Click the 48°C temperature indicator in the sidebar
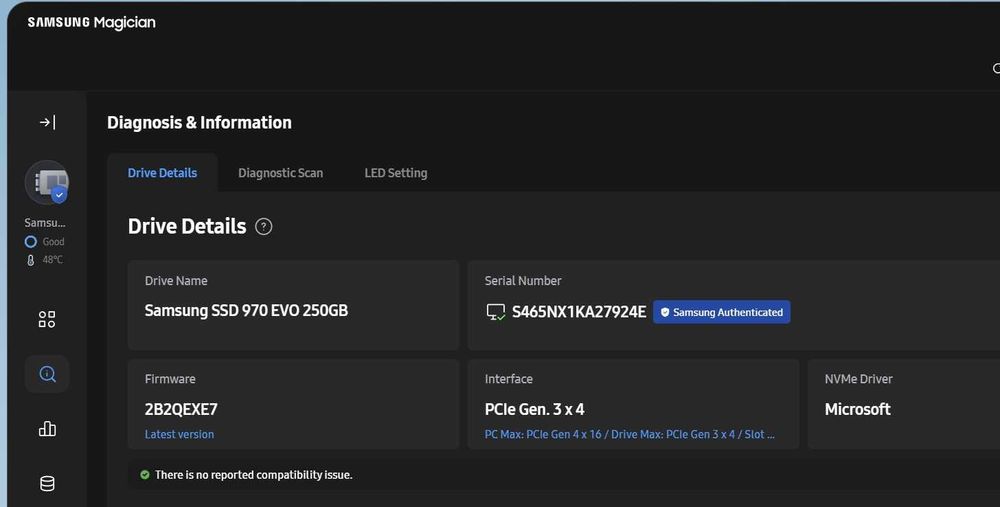This screenshot has height=507, width=1000. pyautogui.click(x=45, y=260)
